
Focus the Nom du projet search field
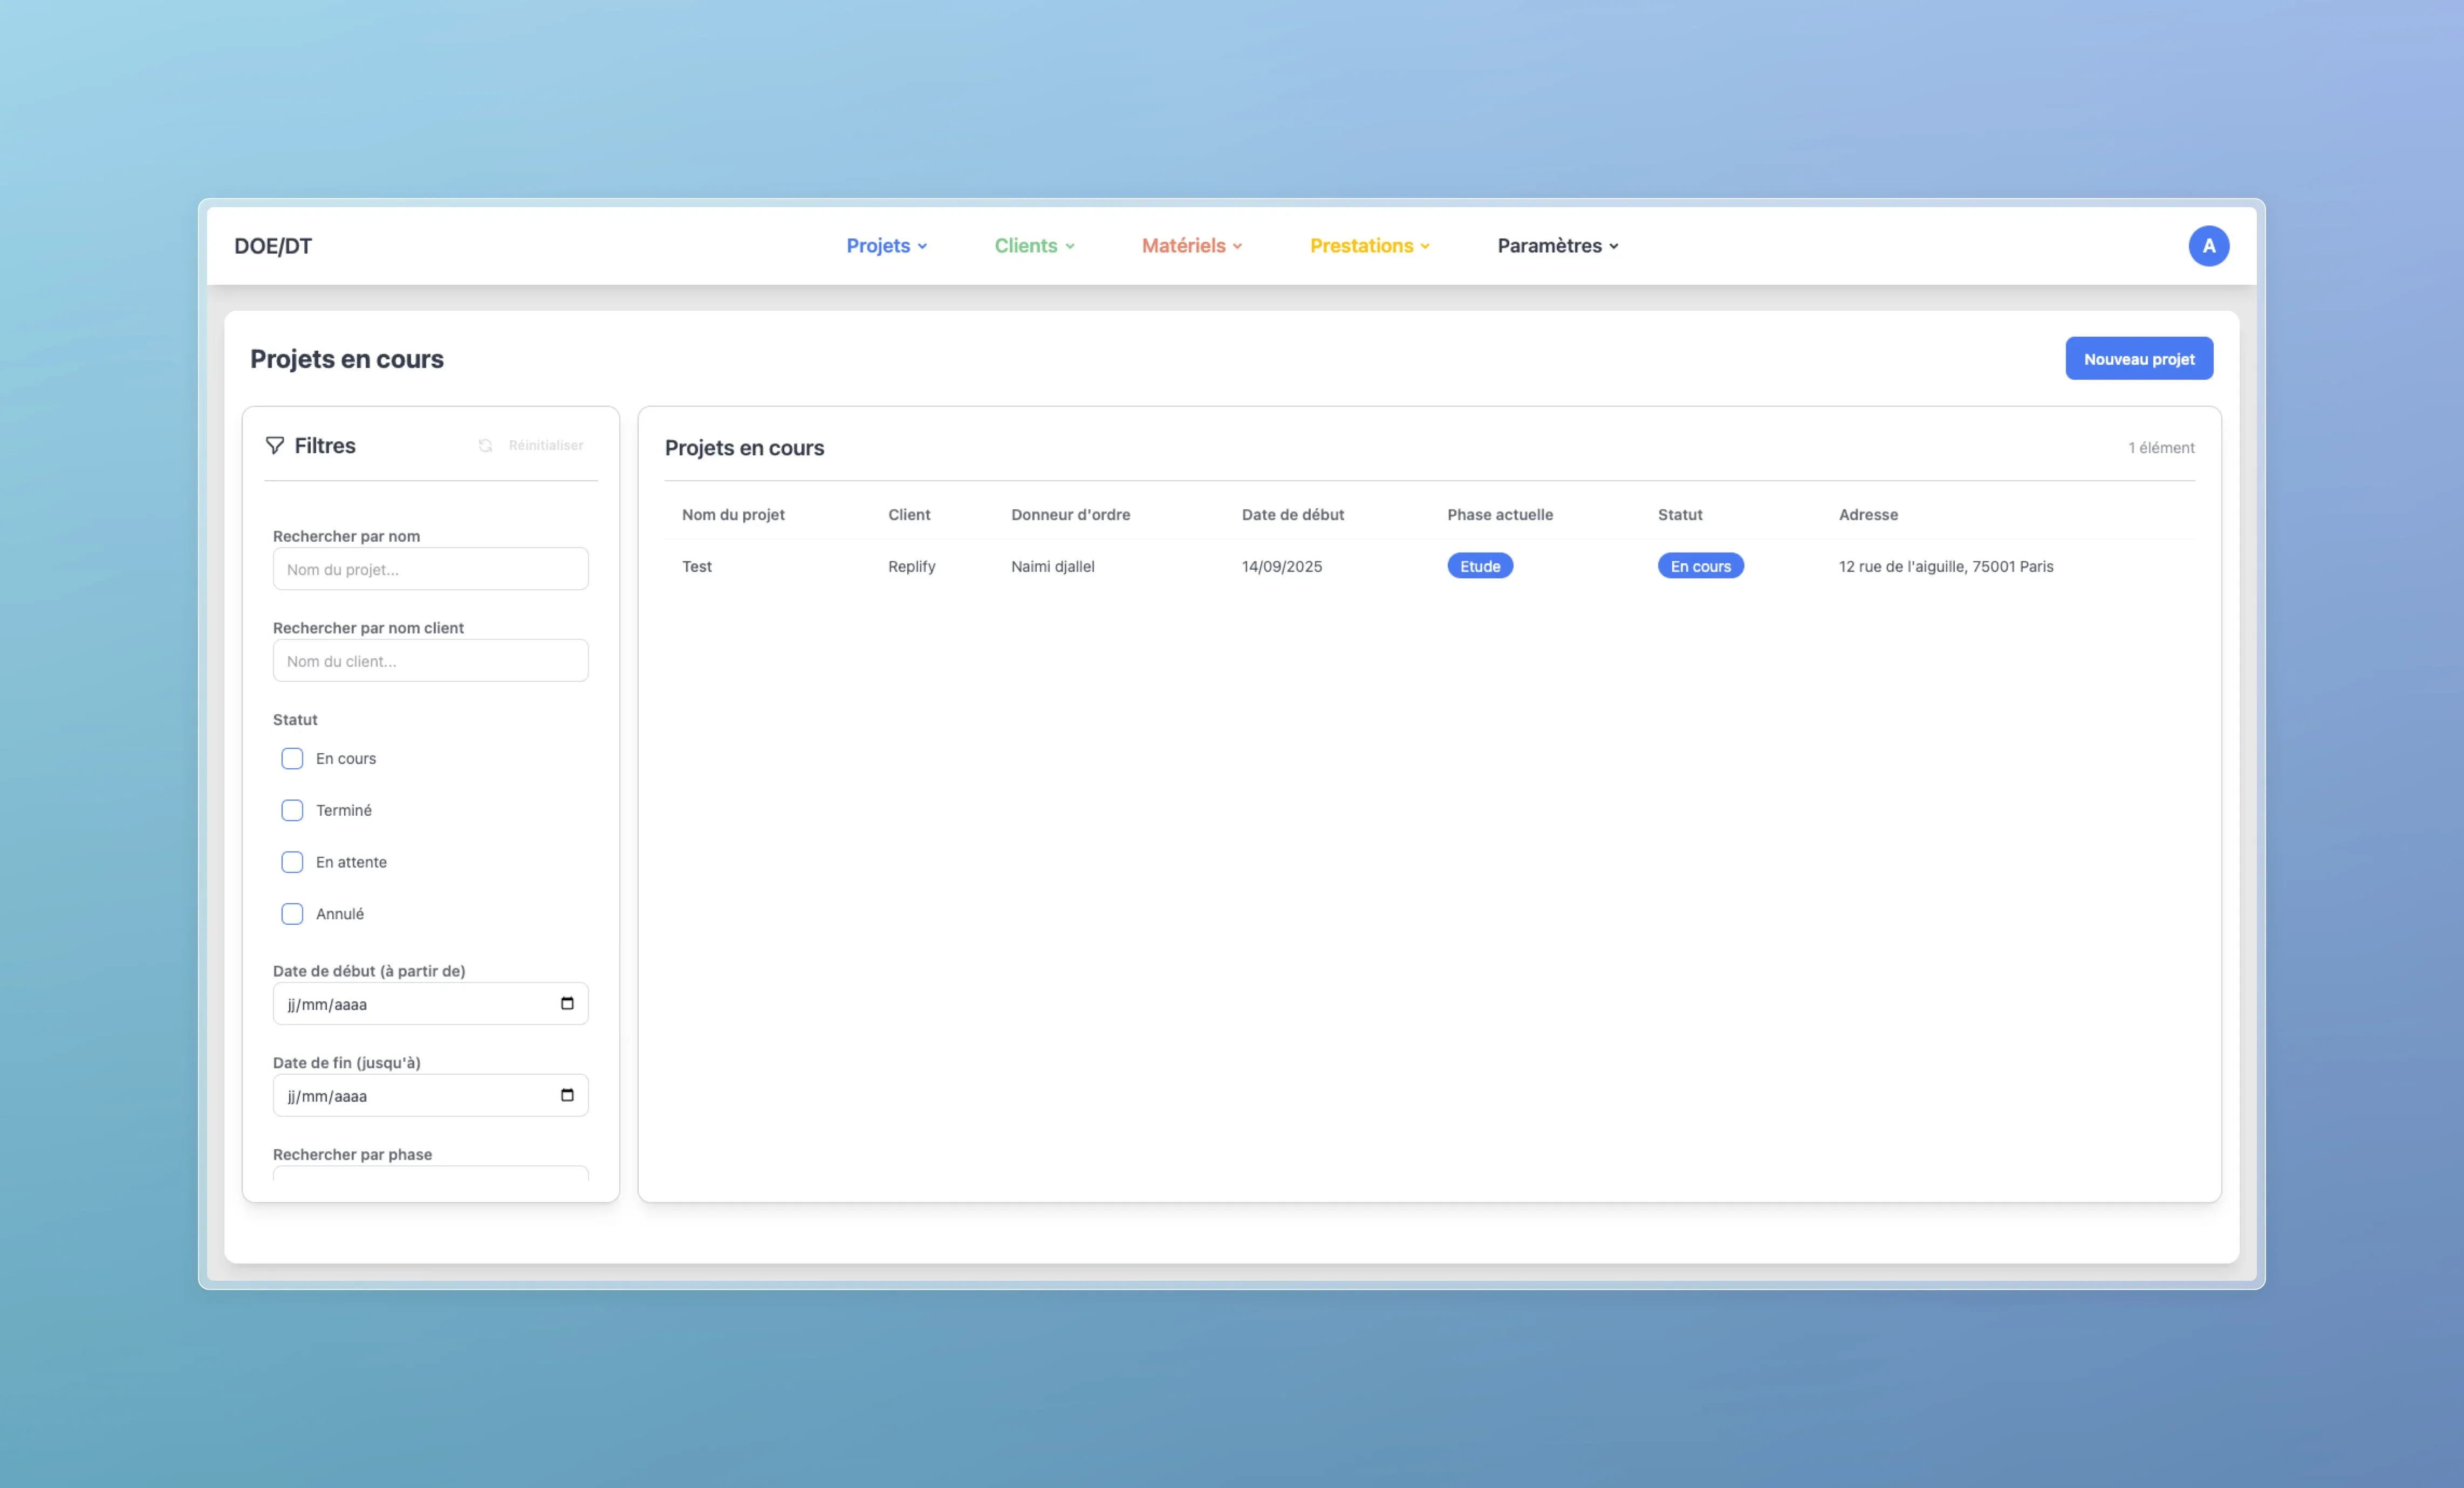coord(430,569)
